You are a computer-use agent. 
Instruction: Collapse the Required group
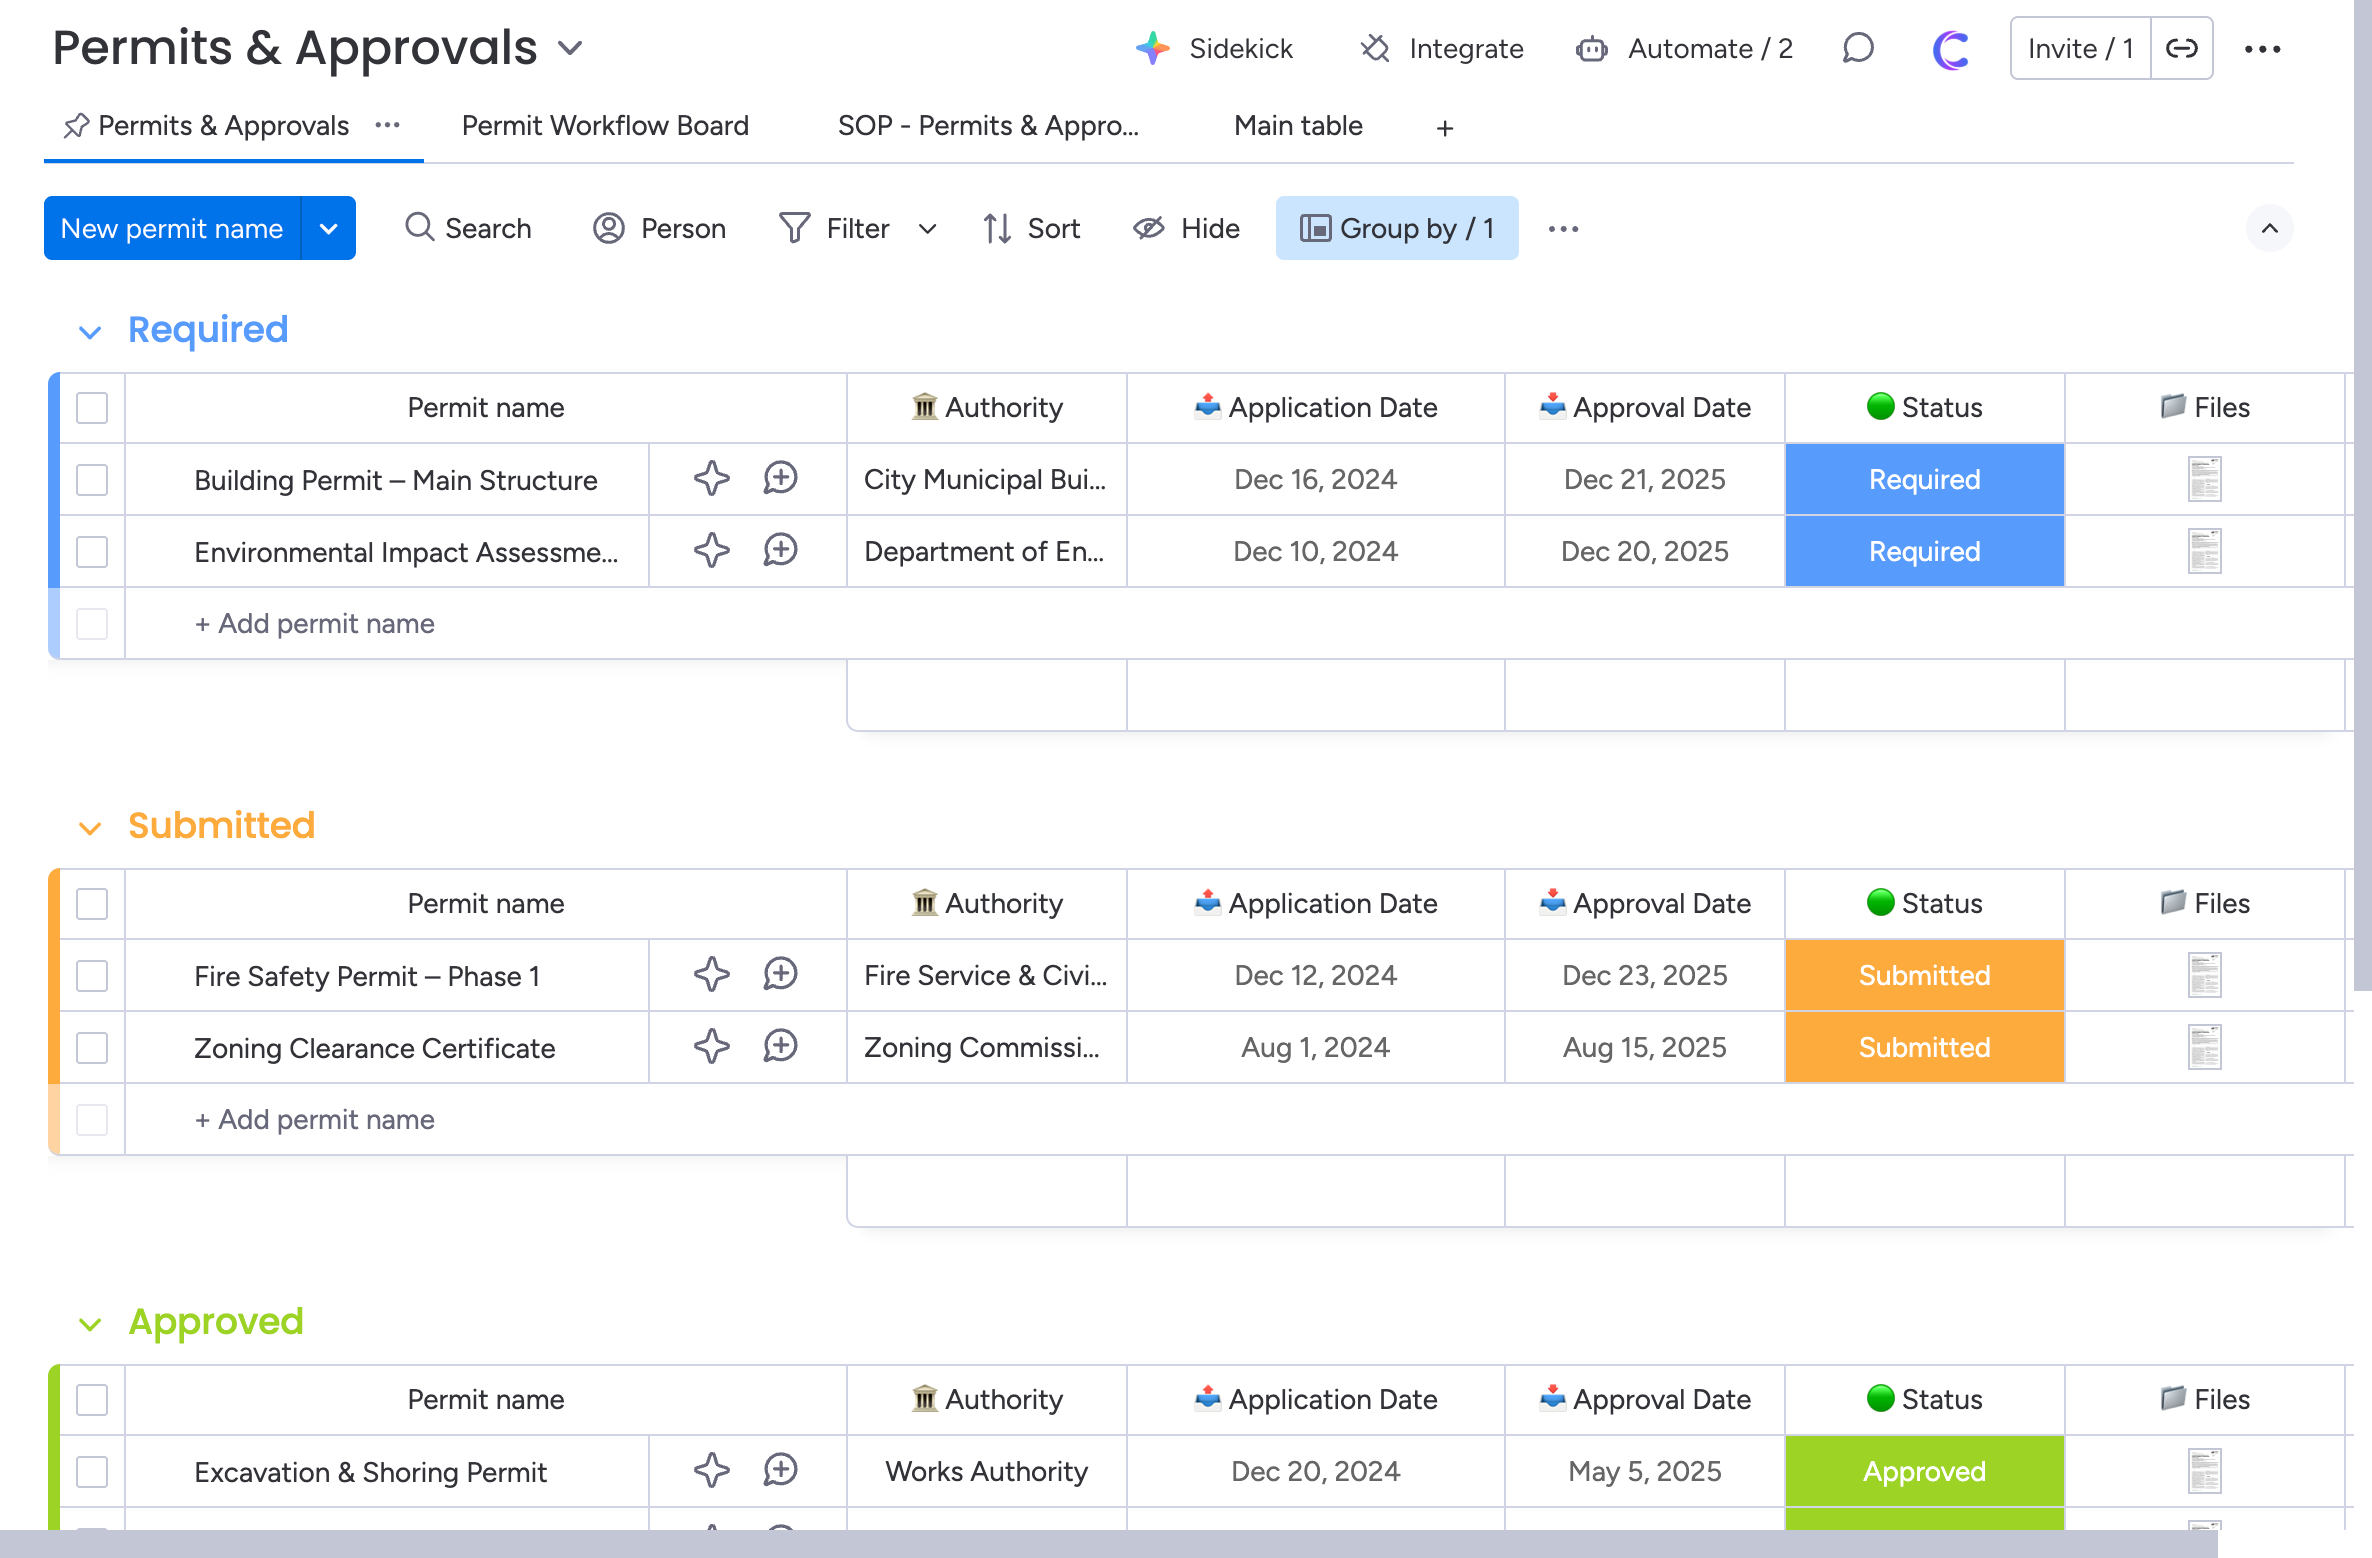click(x=90, y=332)
